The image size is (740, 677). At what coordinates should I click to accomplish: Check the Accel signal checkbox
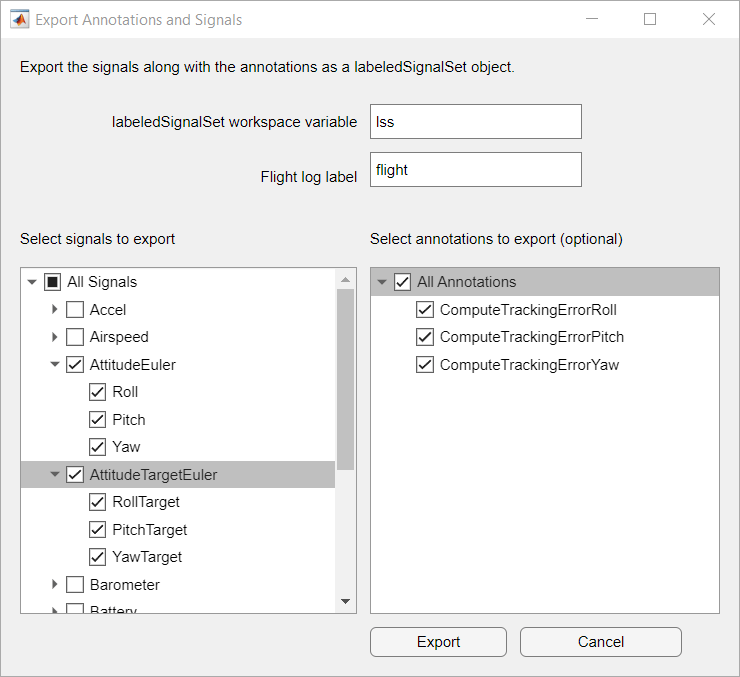pyautogui.click(x=75, y=310)
